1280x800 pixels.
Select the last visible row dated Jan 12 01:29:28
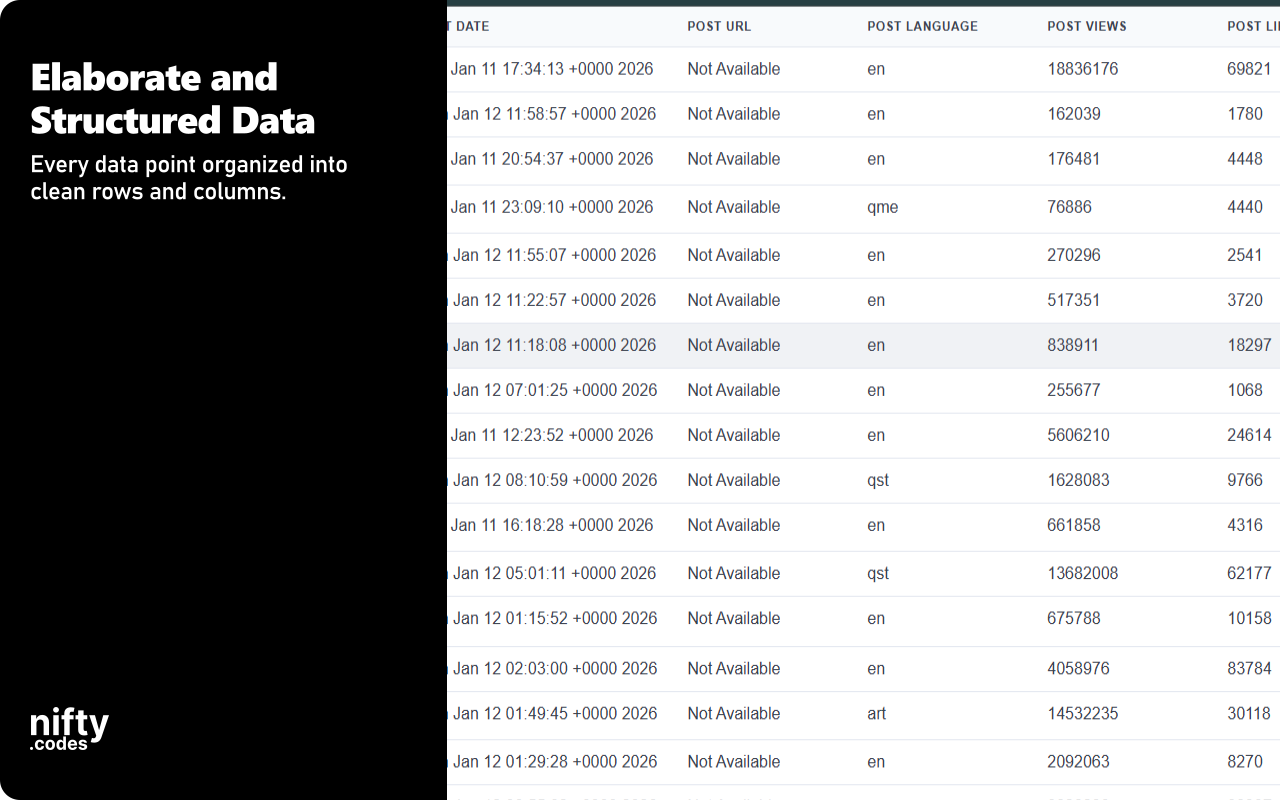tap(557, 762)
